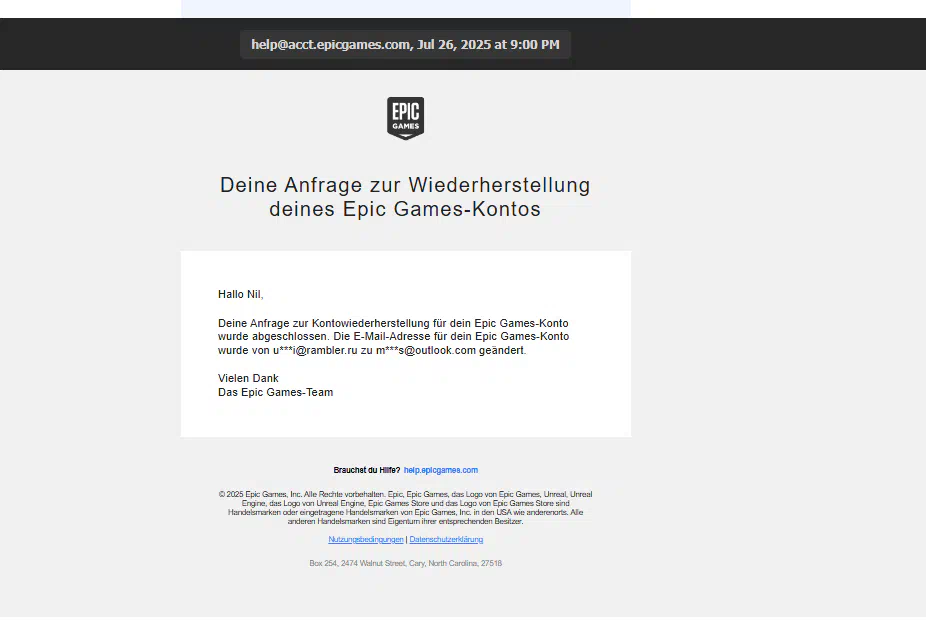Click the heading Deine Anfrage zur Wiederherstellung
The height and width of the screenshot is (628, 926).
[405, 197]
